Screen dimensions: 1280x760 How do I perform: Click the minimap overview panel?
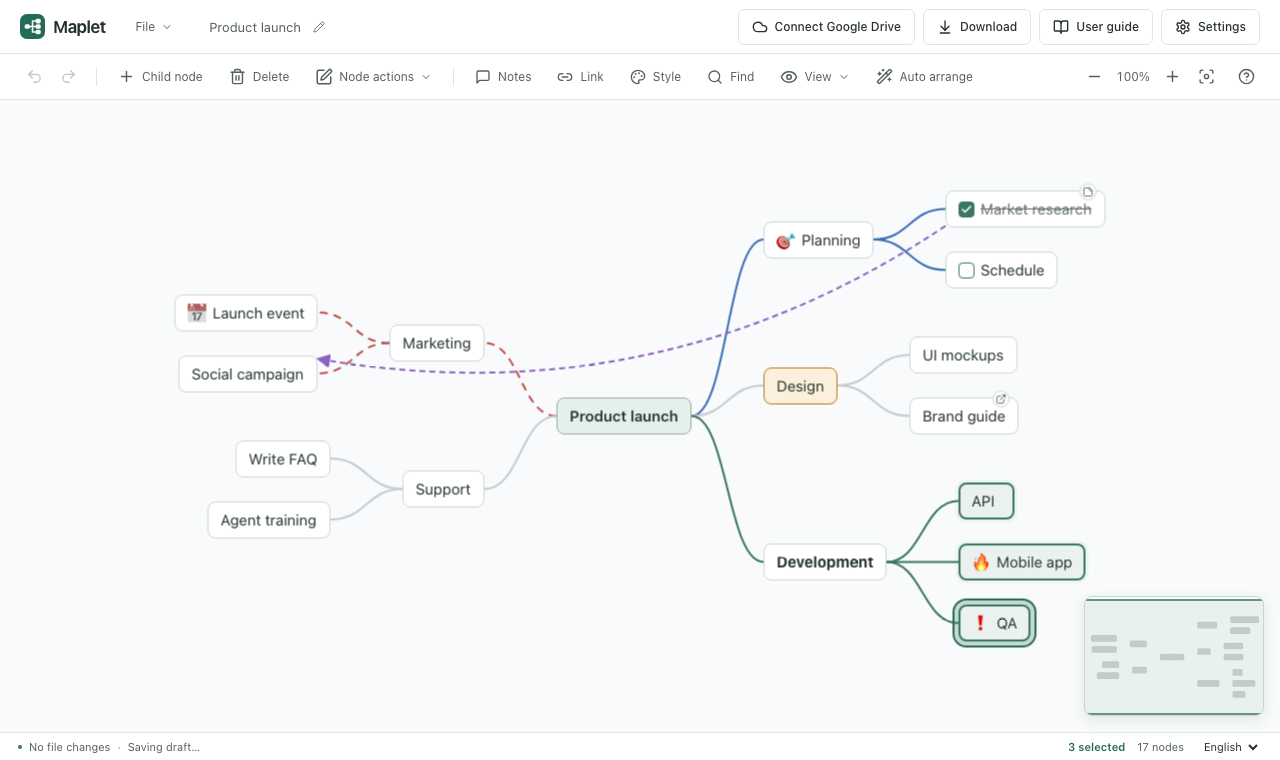point(1174,656)
